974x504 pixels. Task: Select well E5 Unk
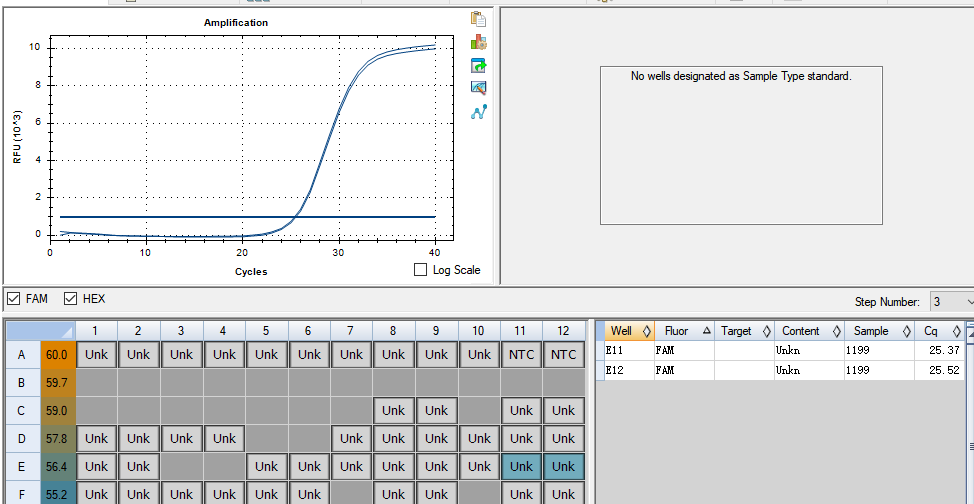(x=266, y=467)
